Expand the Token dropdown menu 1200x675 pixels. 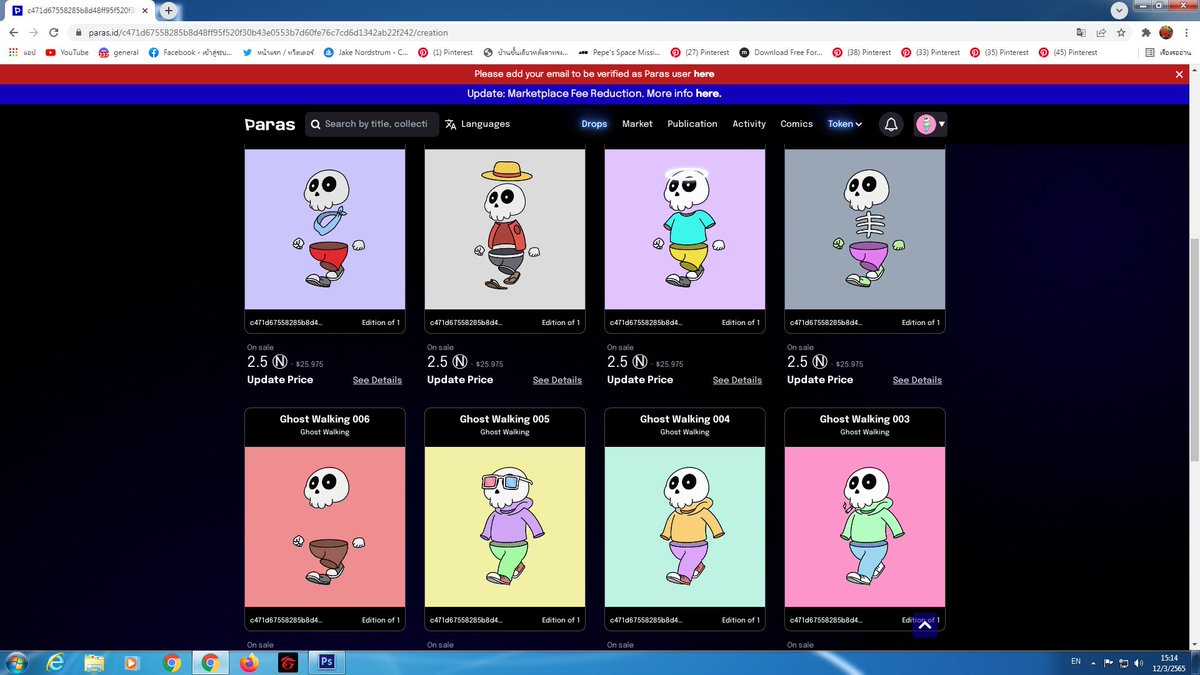pos(845,124)
